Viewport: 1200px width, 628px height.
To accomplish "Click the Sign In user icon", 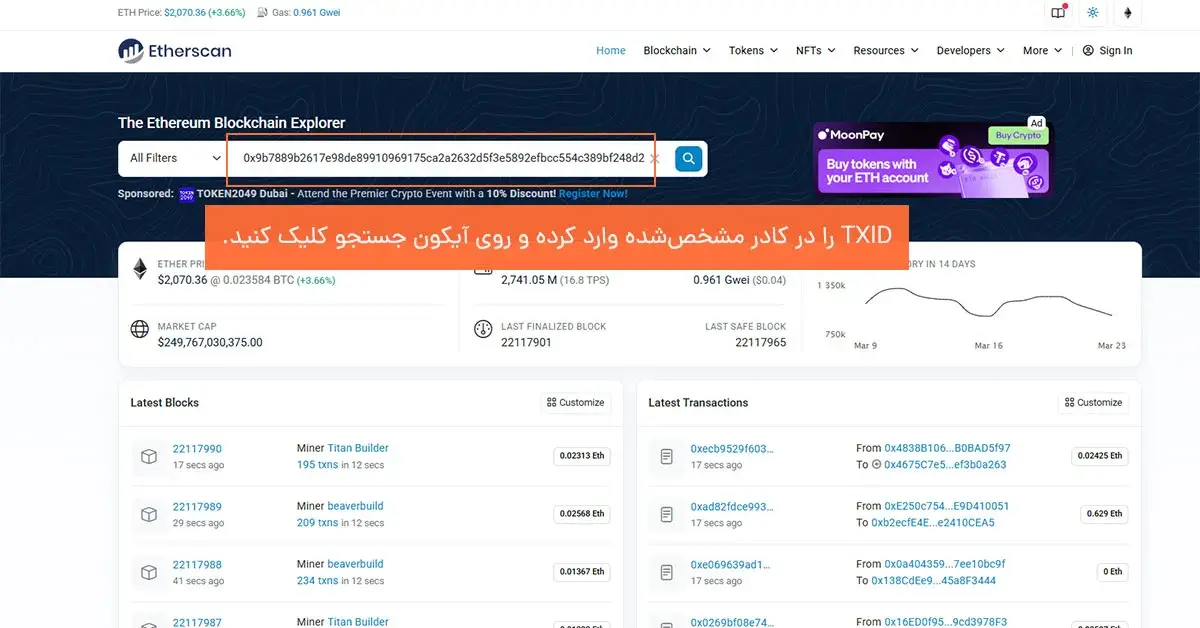I will click(1088, 50).
